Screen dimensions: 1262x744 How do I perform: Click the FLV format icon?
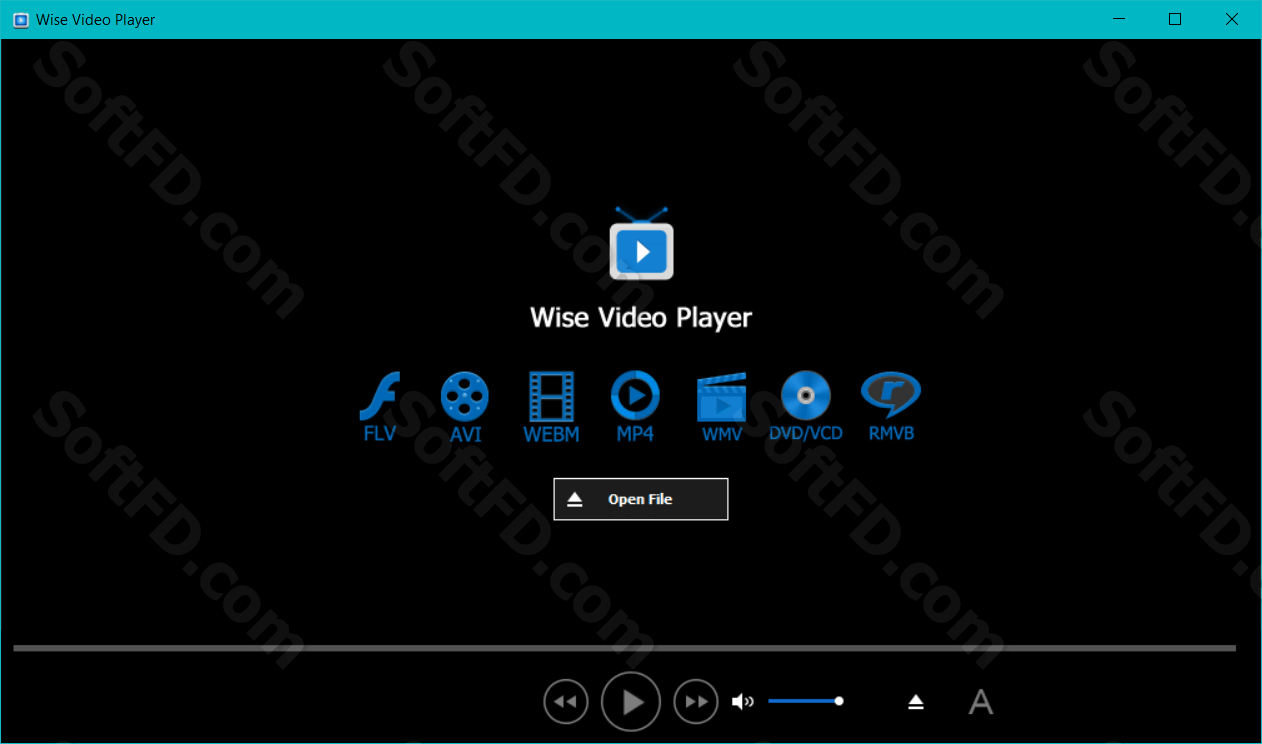[x=380, y=407]
